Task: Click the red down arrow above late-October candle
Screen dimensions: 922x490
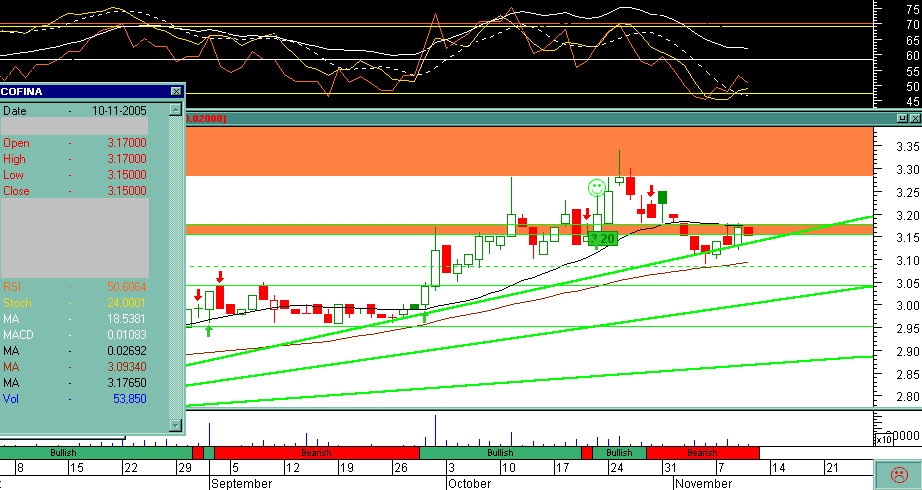Action: coord(652,191)
